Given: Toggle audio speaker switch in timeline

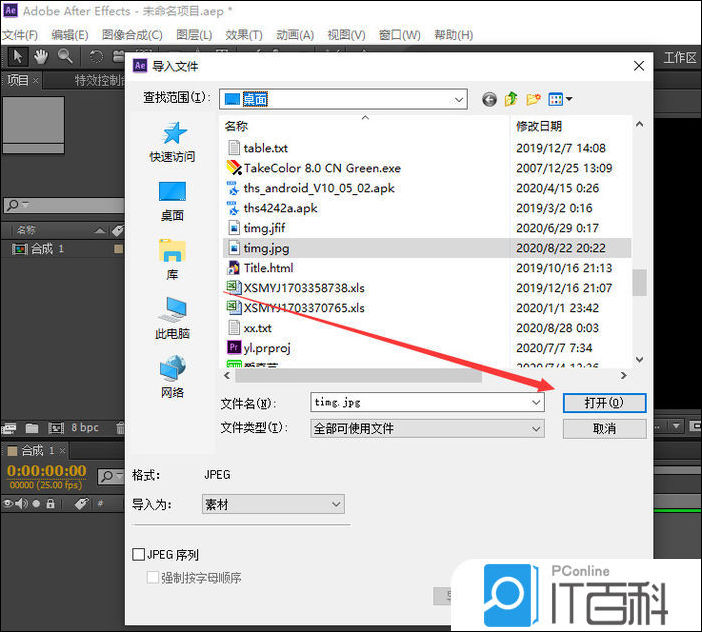Looking at the screenshot, I should [21, 504].
